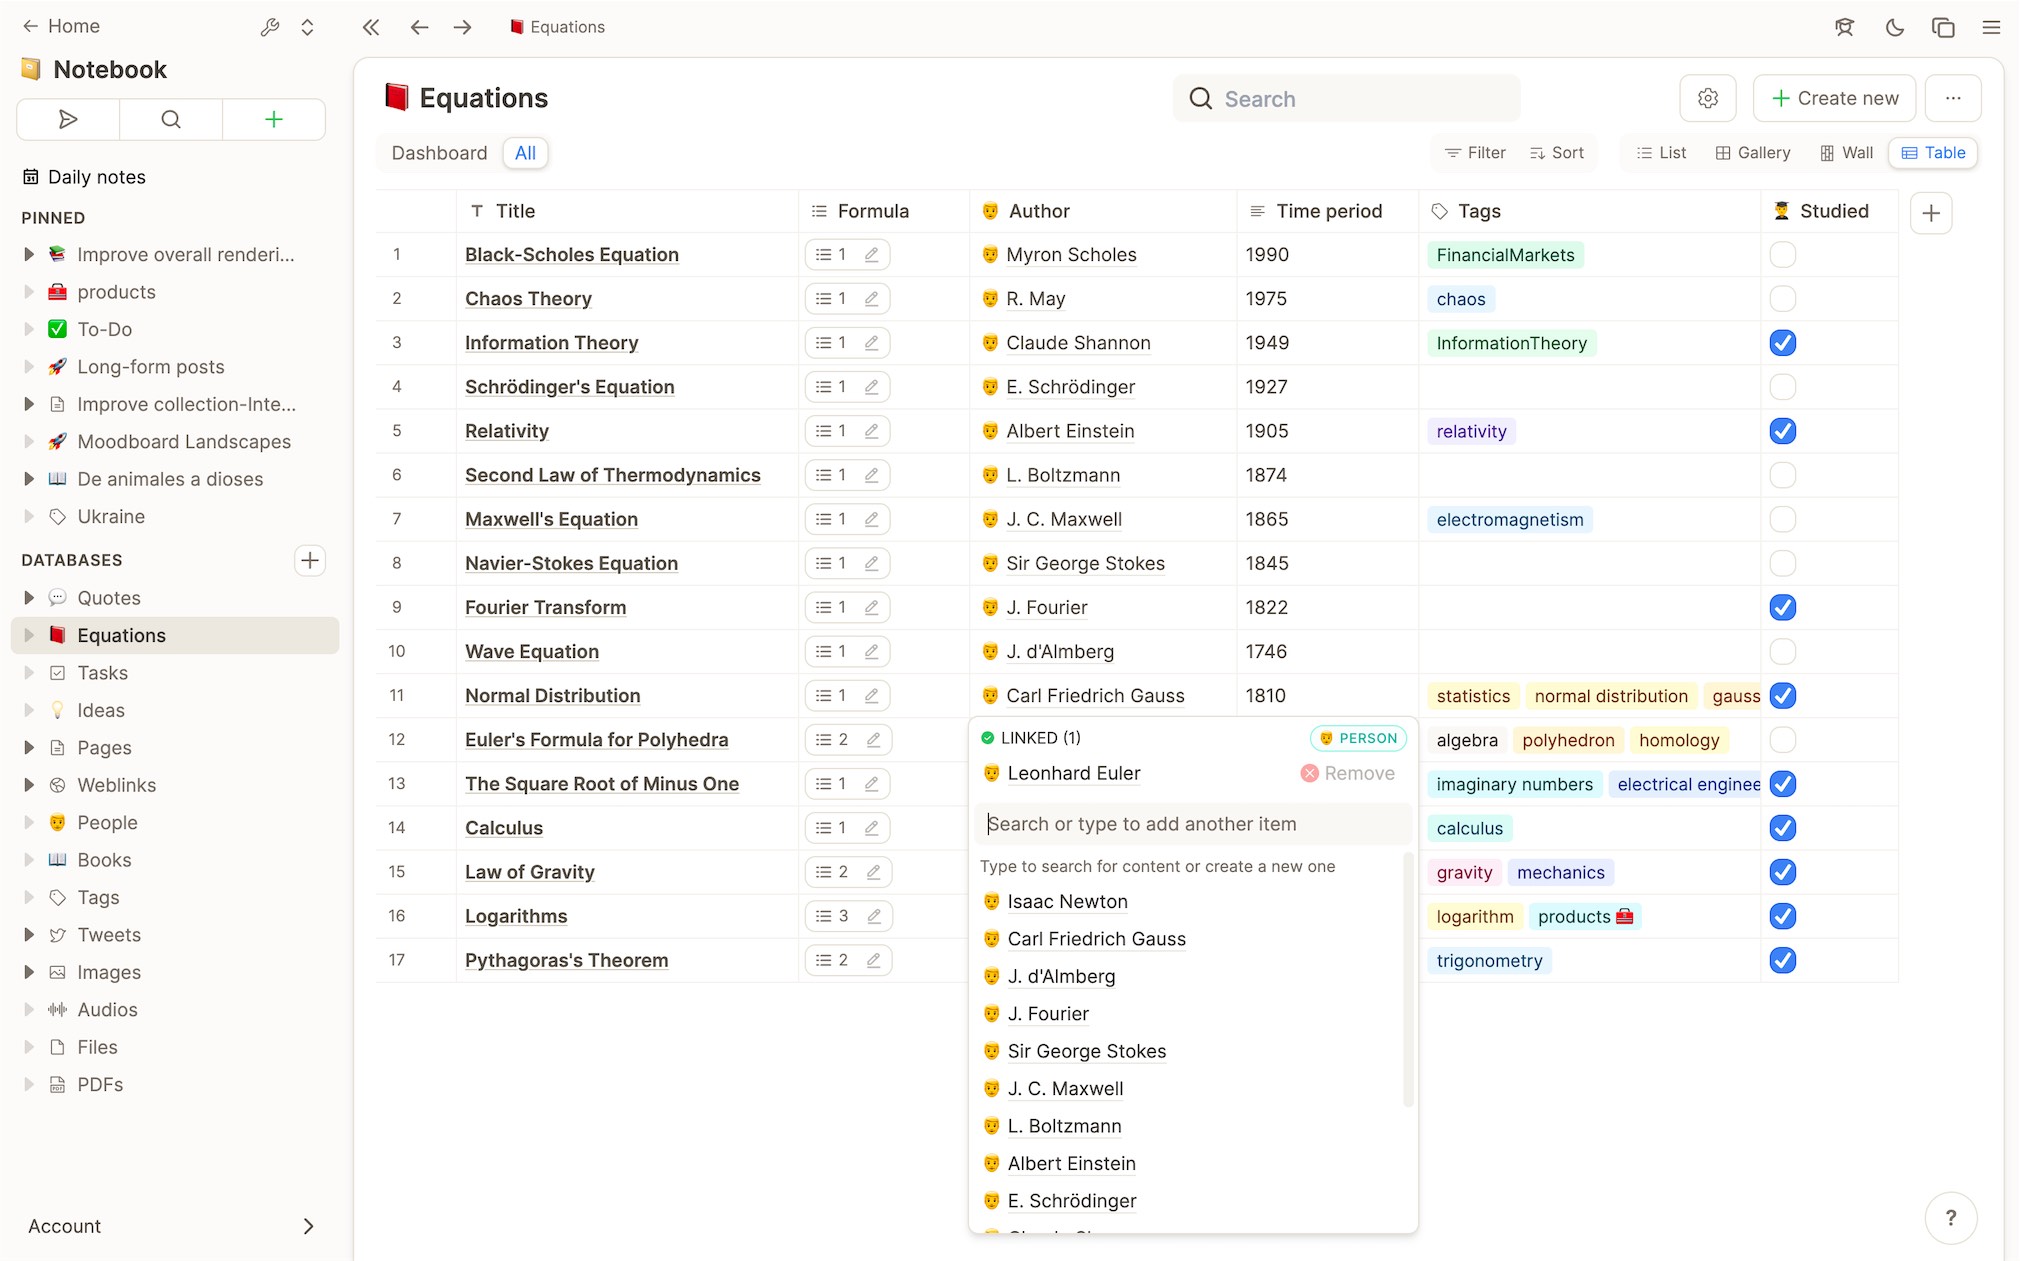Expand the Quotes database in sidebar
The width and height of the screenshot is (2020, 1261).
coord(28,597)
